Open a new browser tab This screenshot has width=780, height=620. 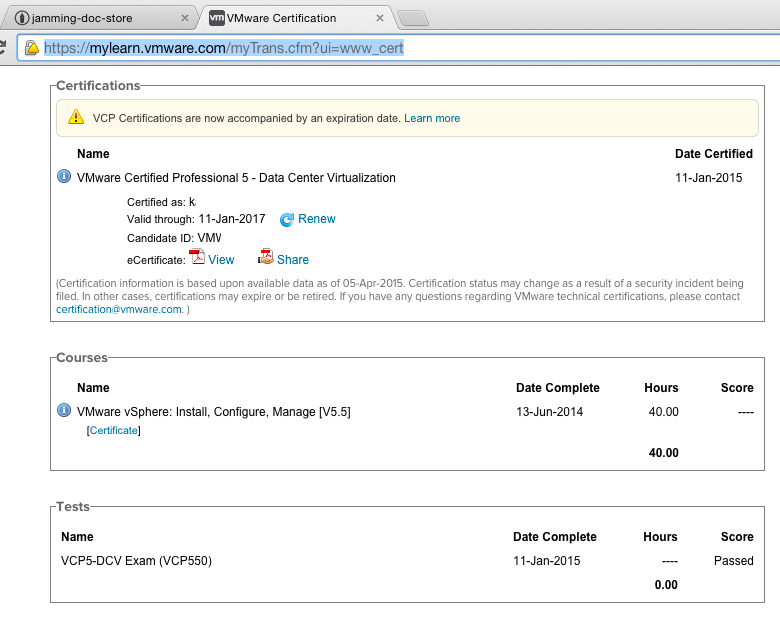pyautogui.click(x=413, y=18)
